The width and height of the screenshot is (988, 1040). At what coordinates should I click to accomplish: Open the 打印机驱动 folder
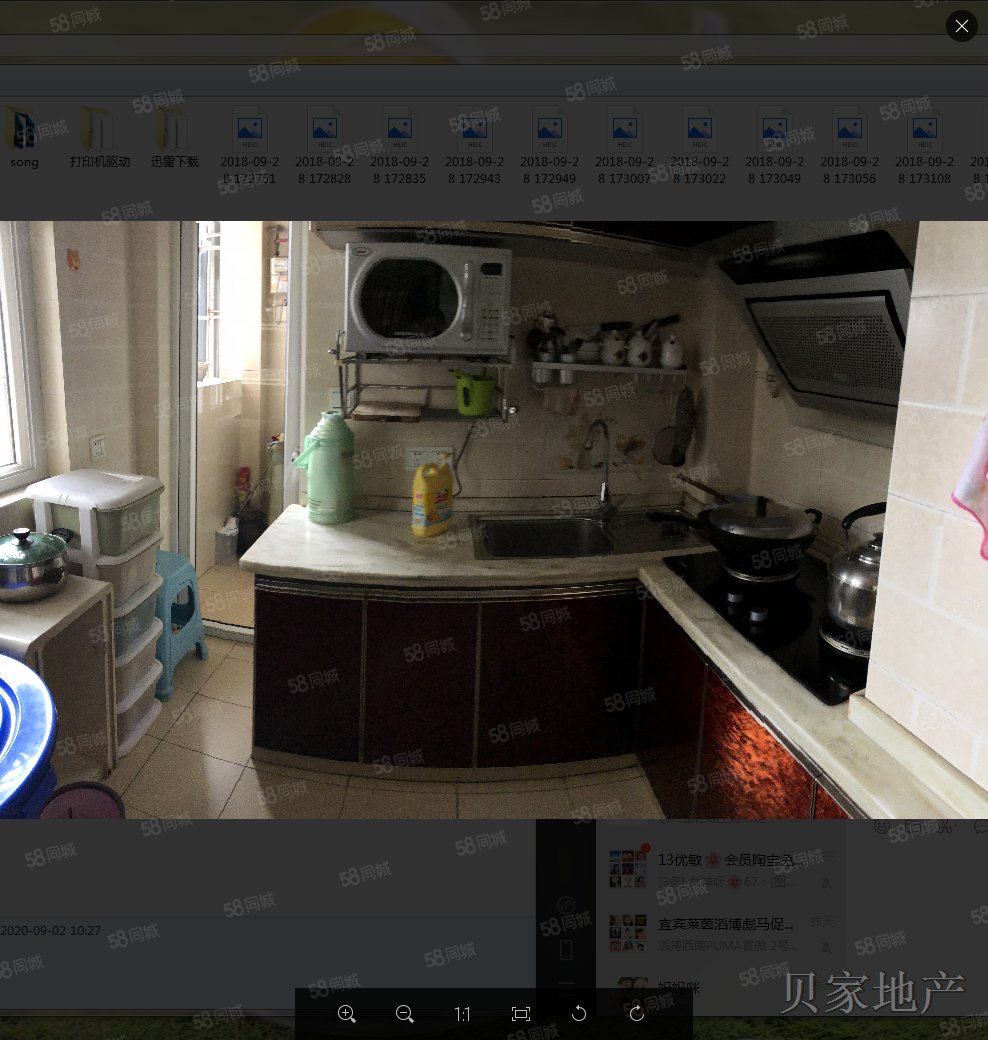pos(99,136)
